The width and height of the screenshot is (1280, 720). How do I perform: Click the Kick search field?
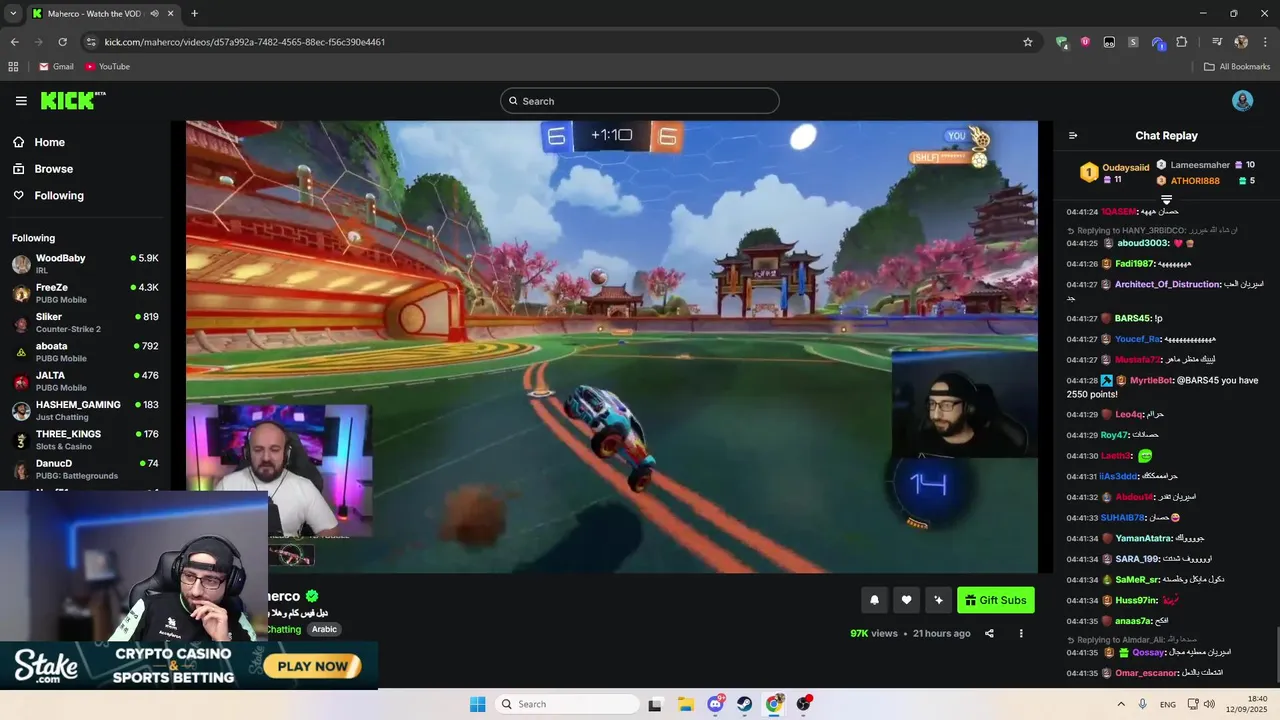(x=640, y=101)
